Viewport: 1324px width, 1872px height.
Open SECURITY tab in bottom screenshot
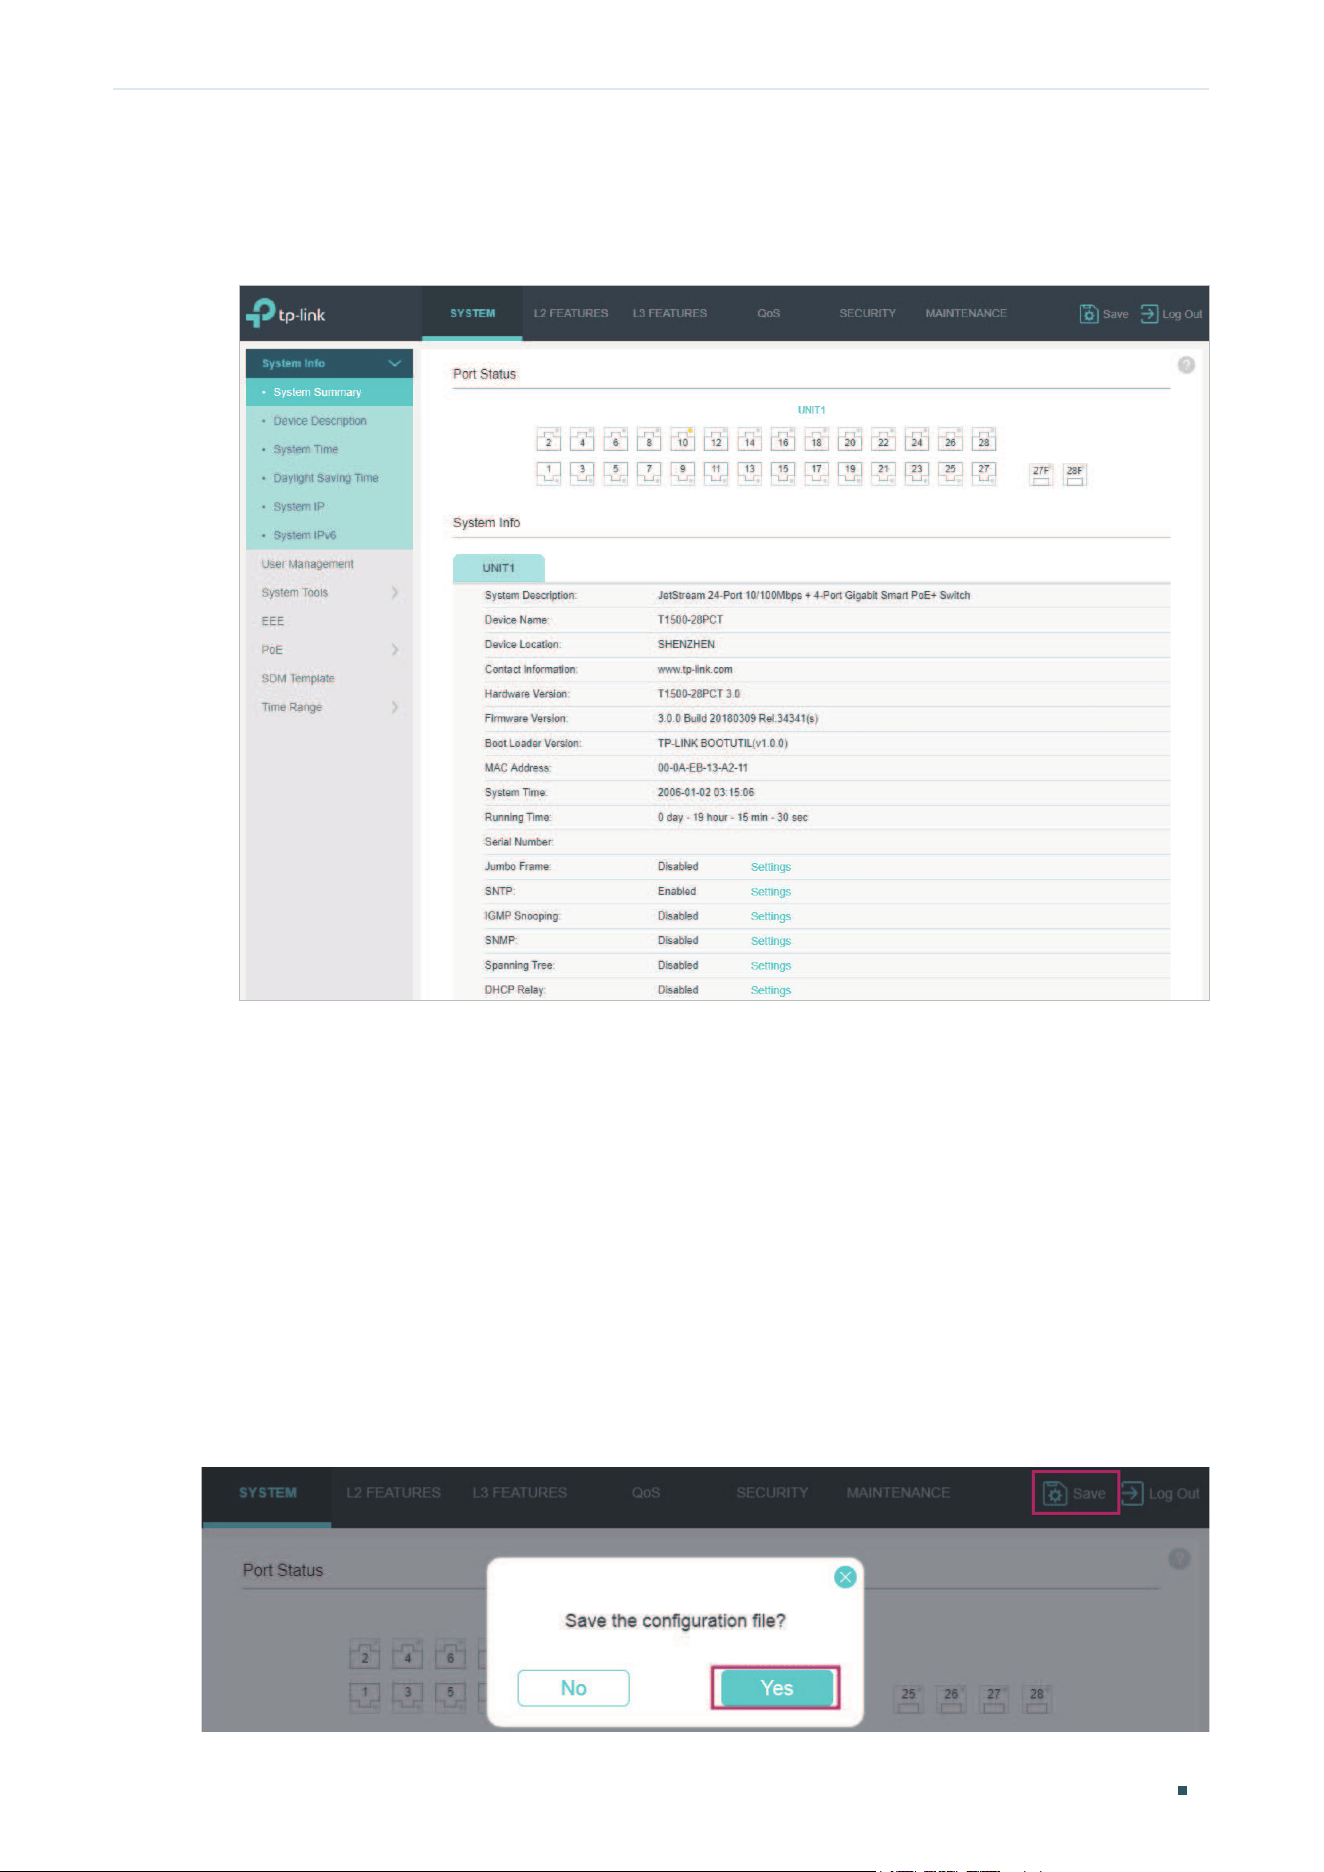pyautogui.click(x=772, y=1492)
